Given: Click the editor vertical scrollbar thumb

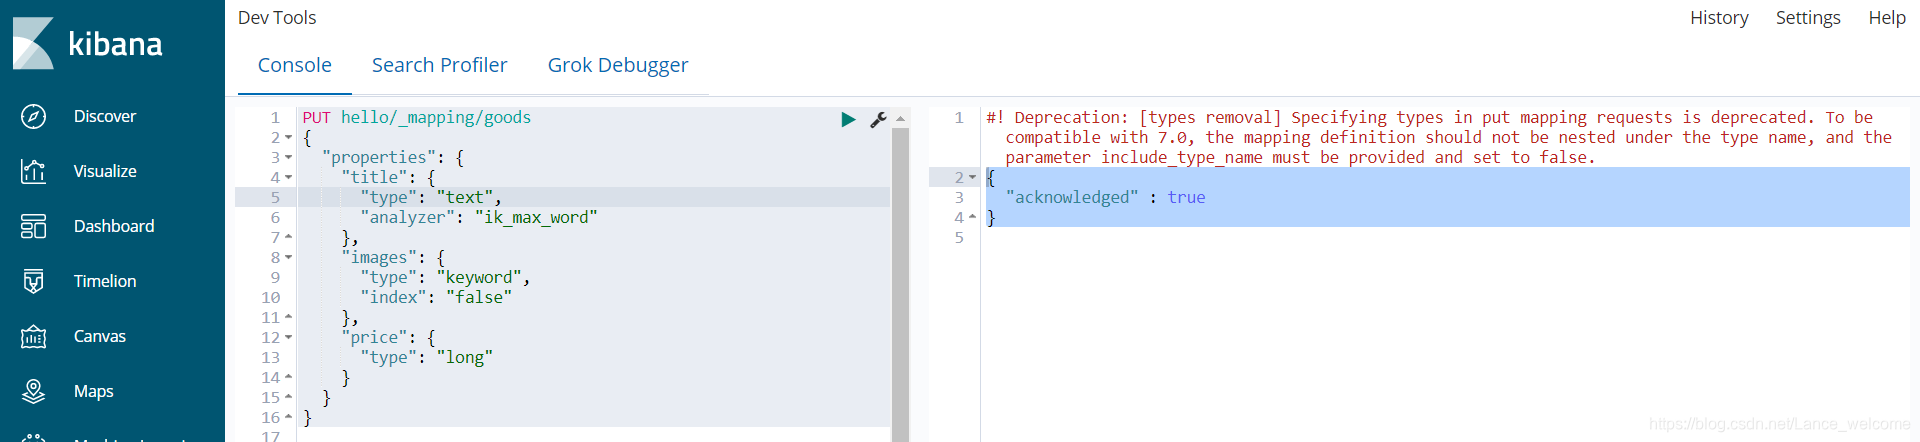Looking at the screenshot, I should [900, 285].
